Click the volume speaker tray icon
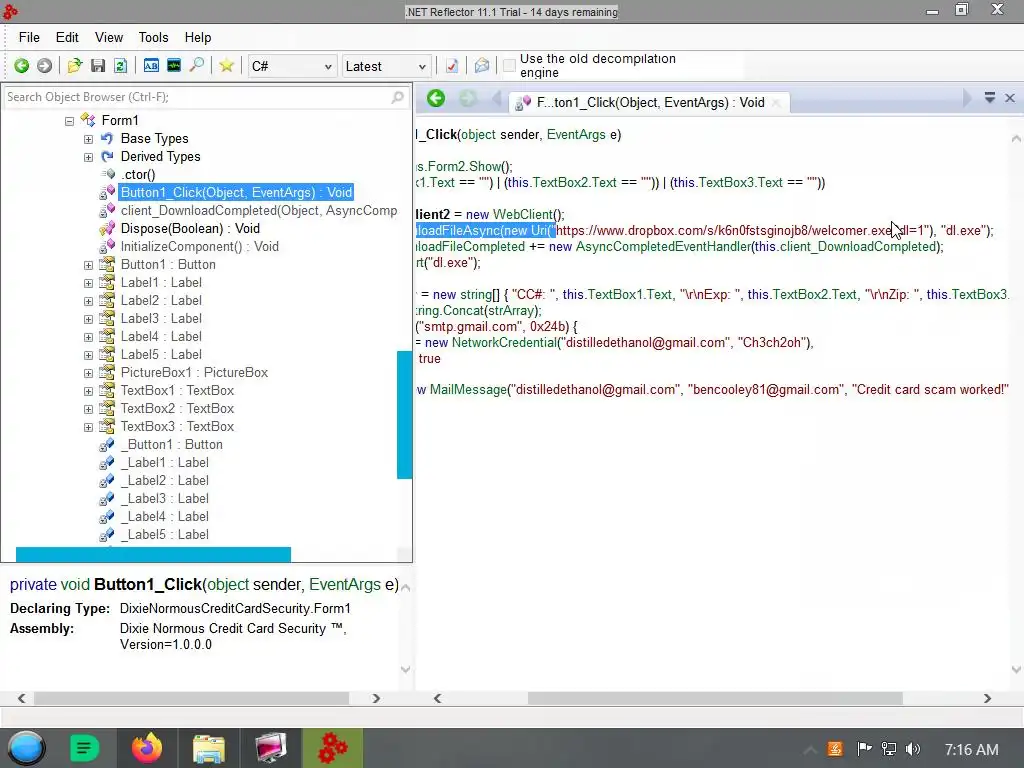Screen dimensions: 1024x768 [x=913, y=749]
